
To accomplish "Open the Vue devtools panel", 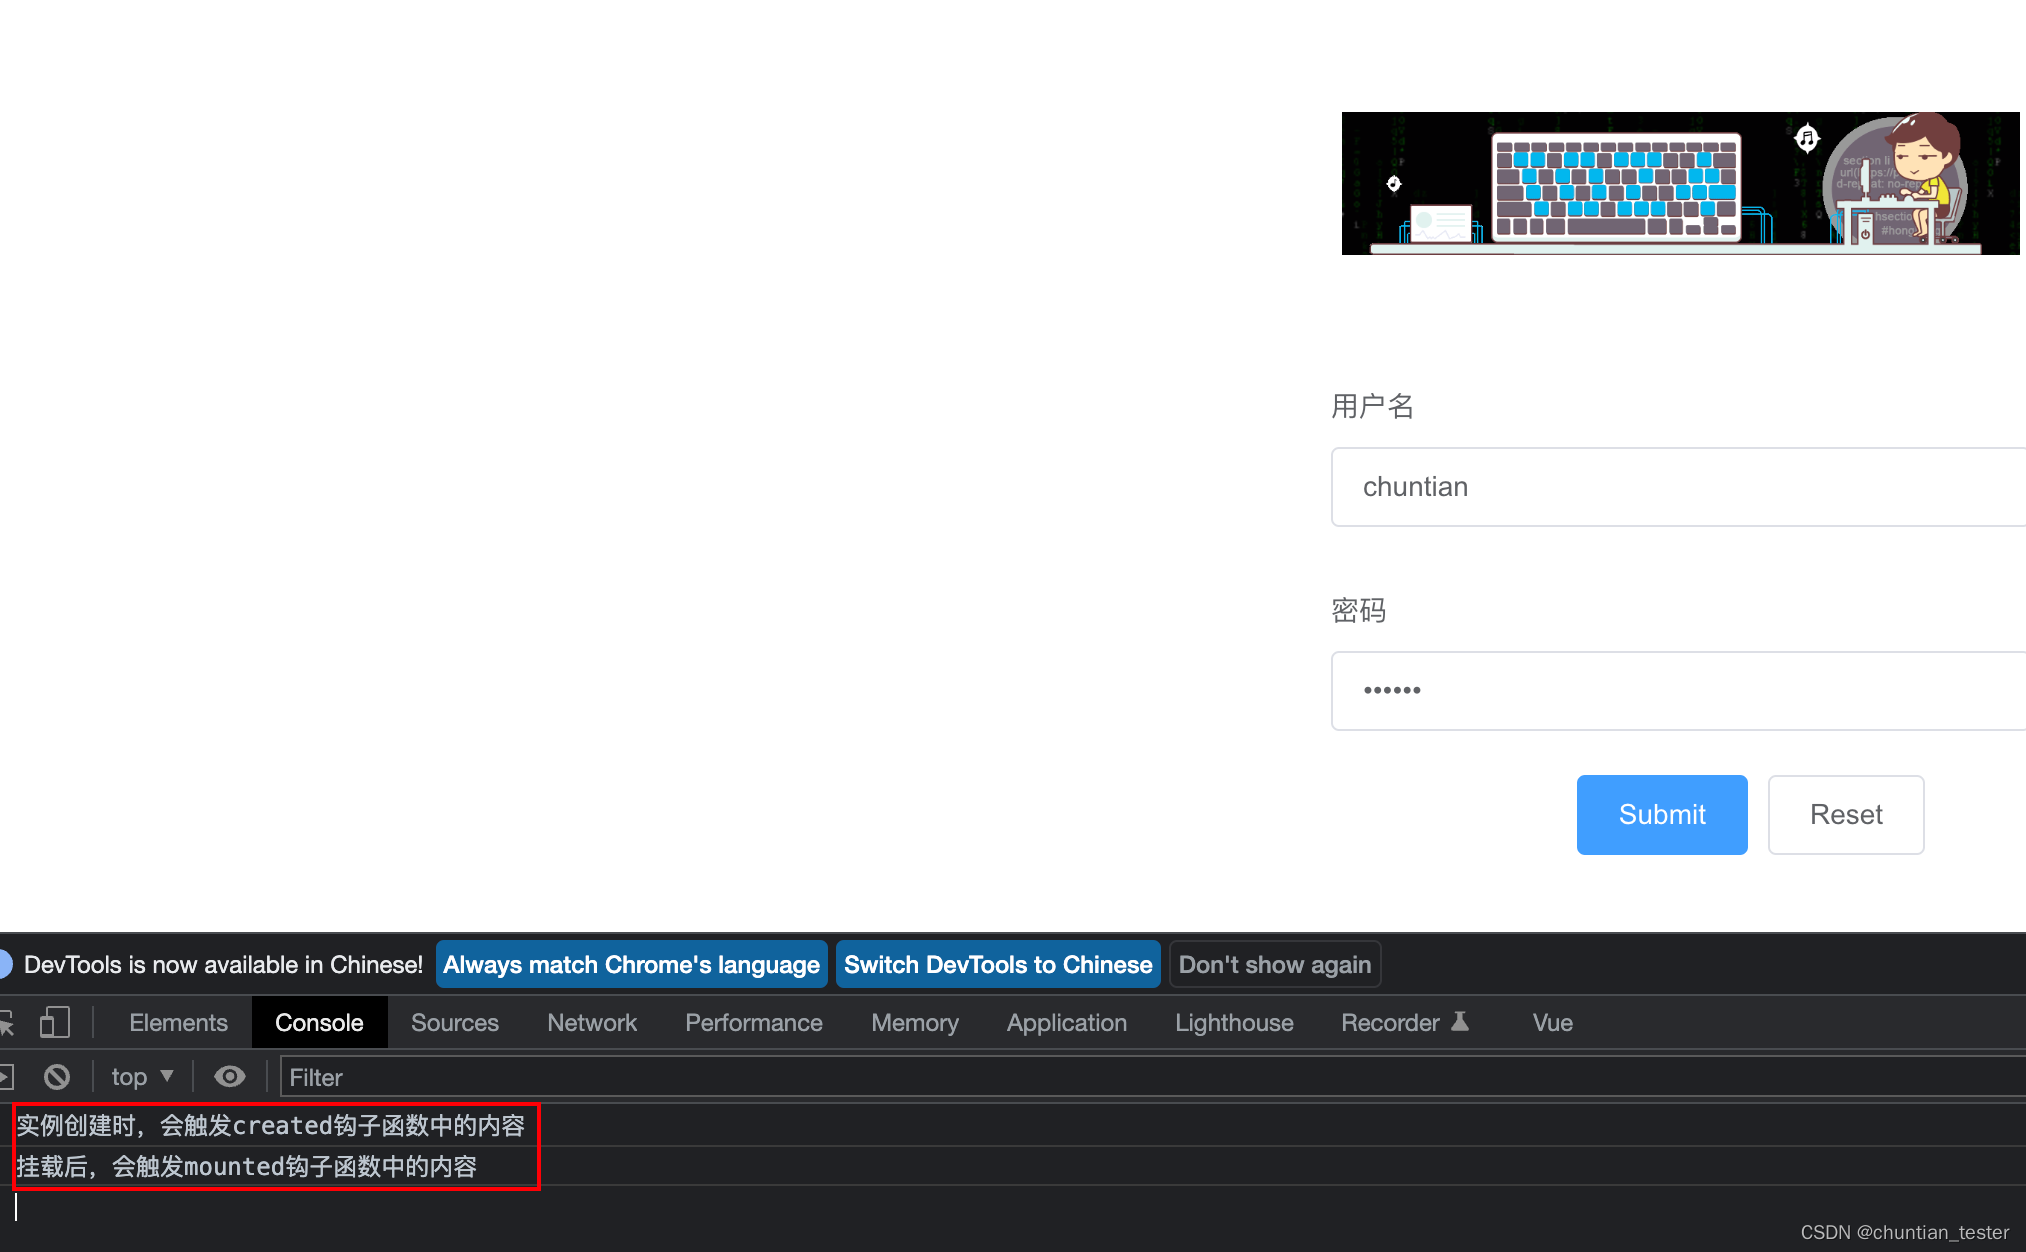I will pos(1552,1022).
